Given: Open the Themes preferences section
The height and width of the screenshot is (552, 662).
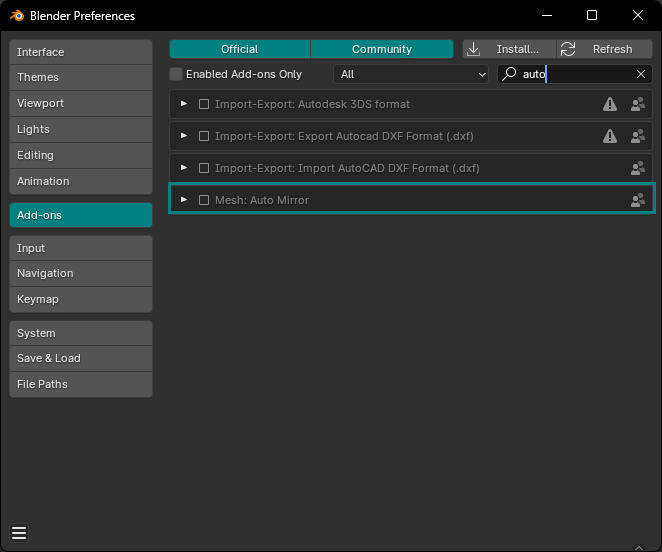Looking at the screenshot, I should 81,77.
